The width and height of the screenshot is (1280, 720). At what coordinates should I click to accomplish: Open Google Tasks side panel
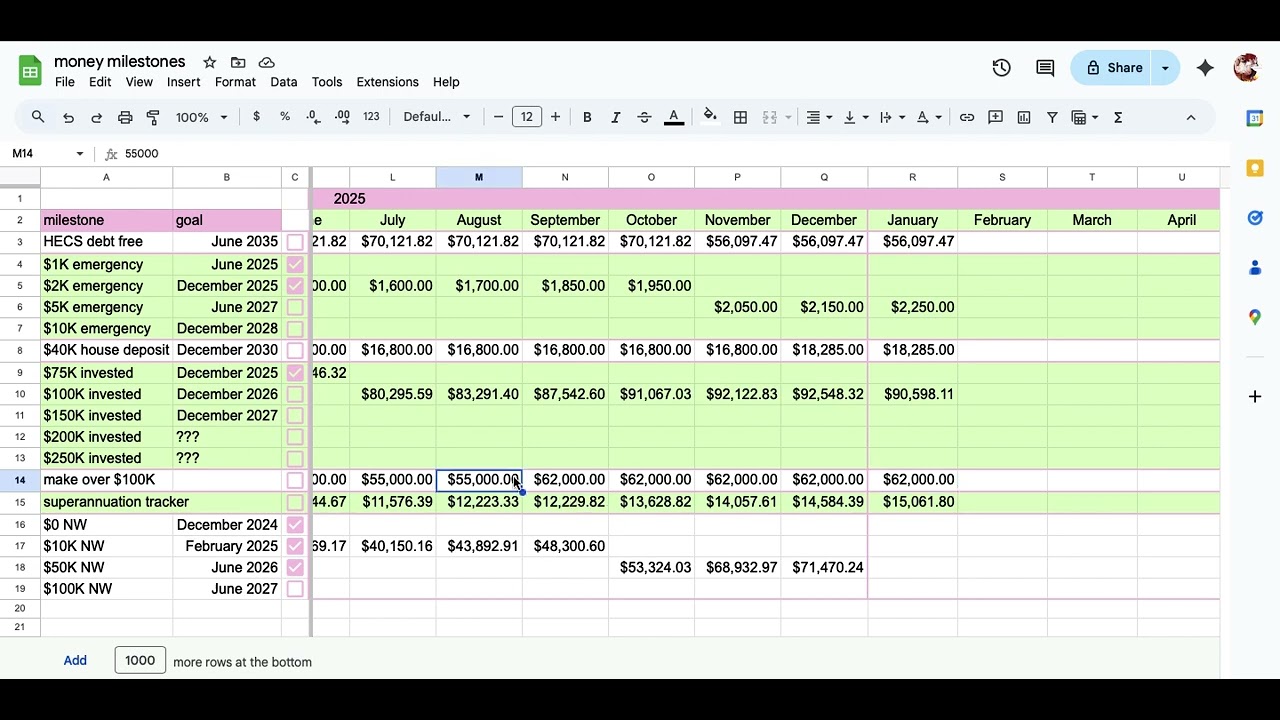pos(1255,218)
